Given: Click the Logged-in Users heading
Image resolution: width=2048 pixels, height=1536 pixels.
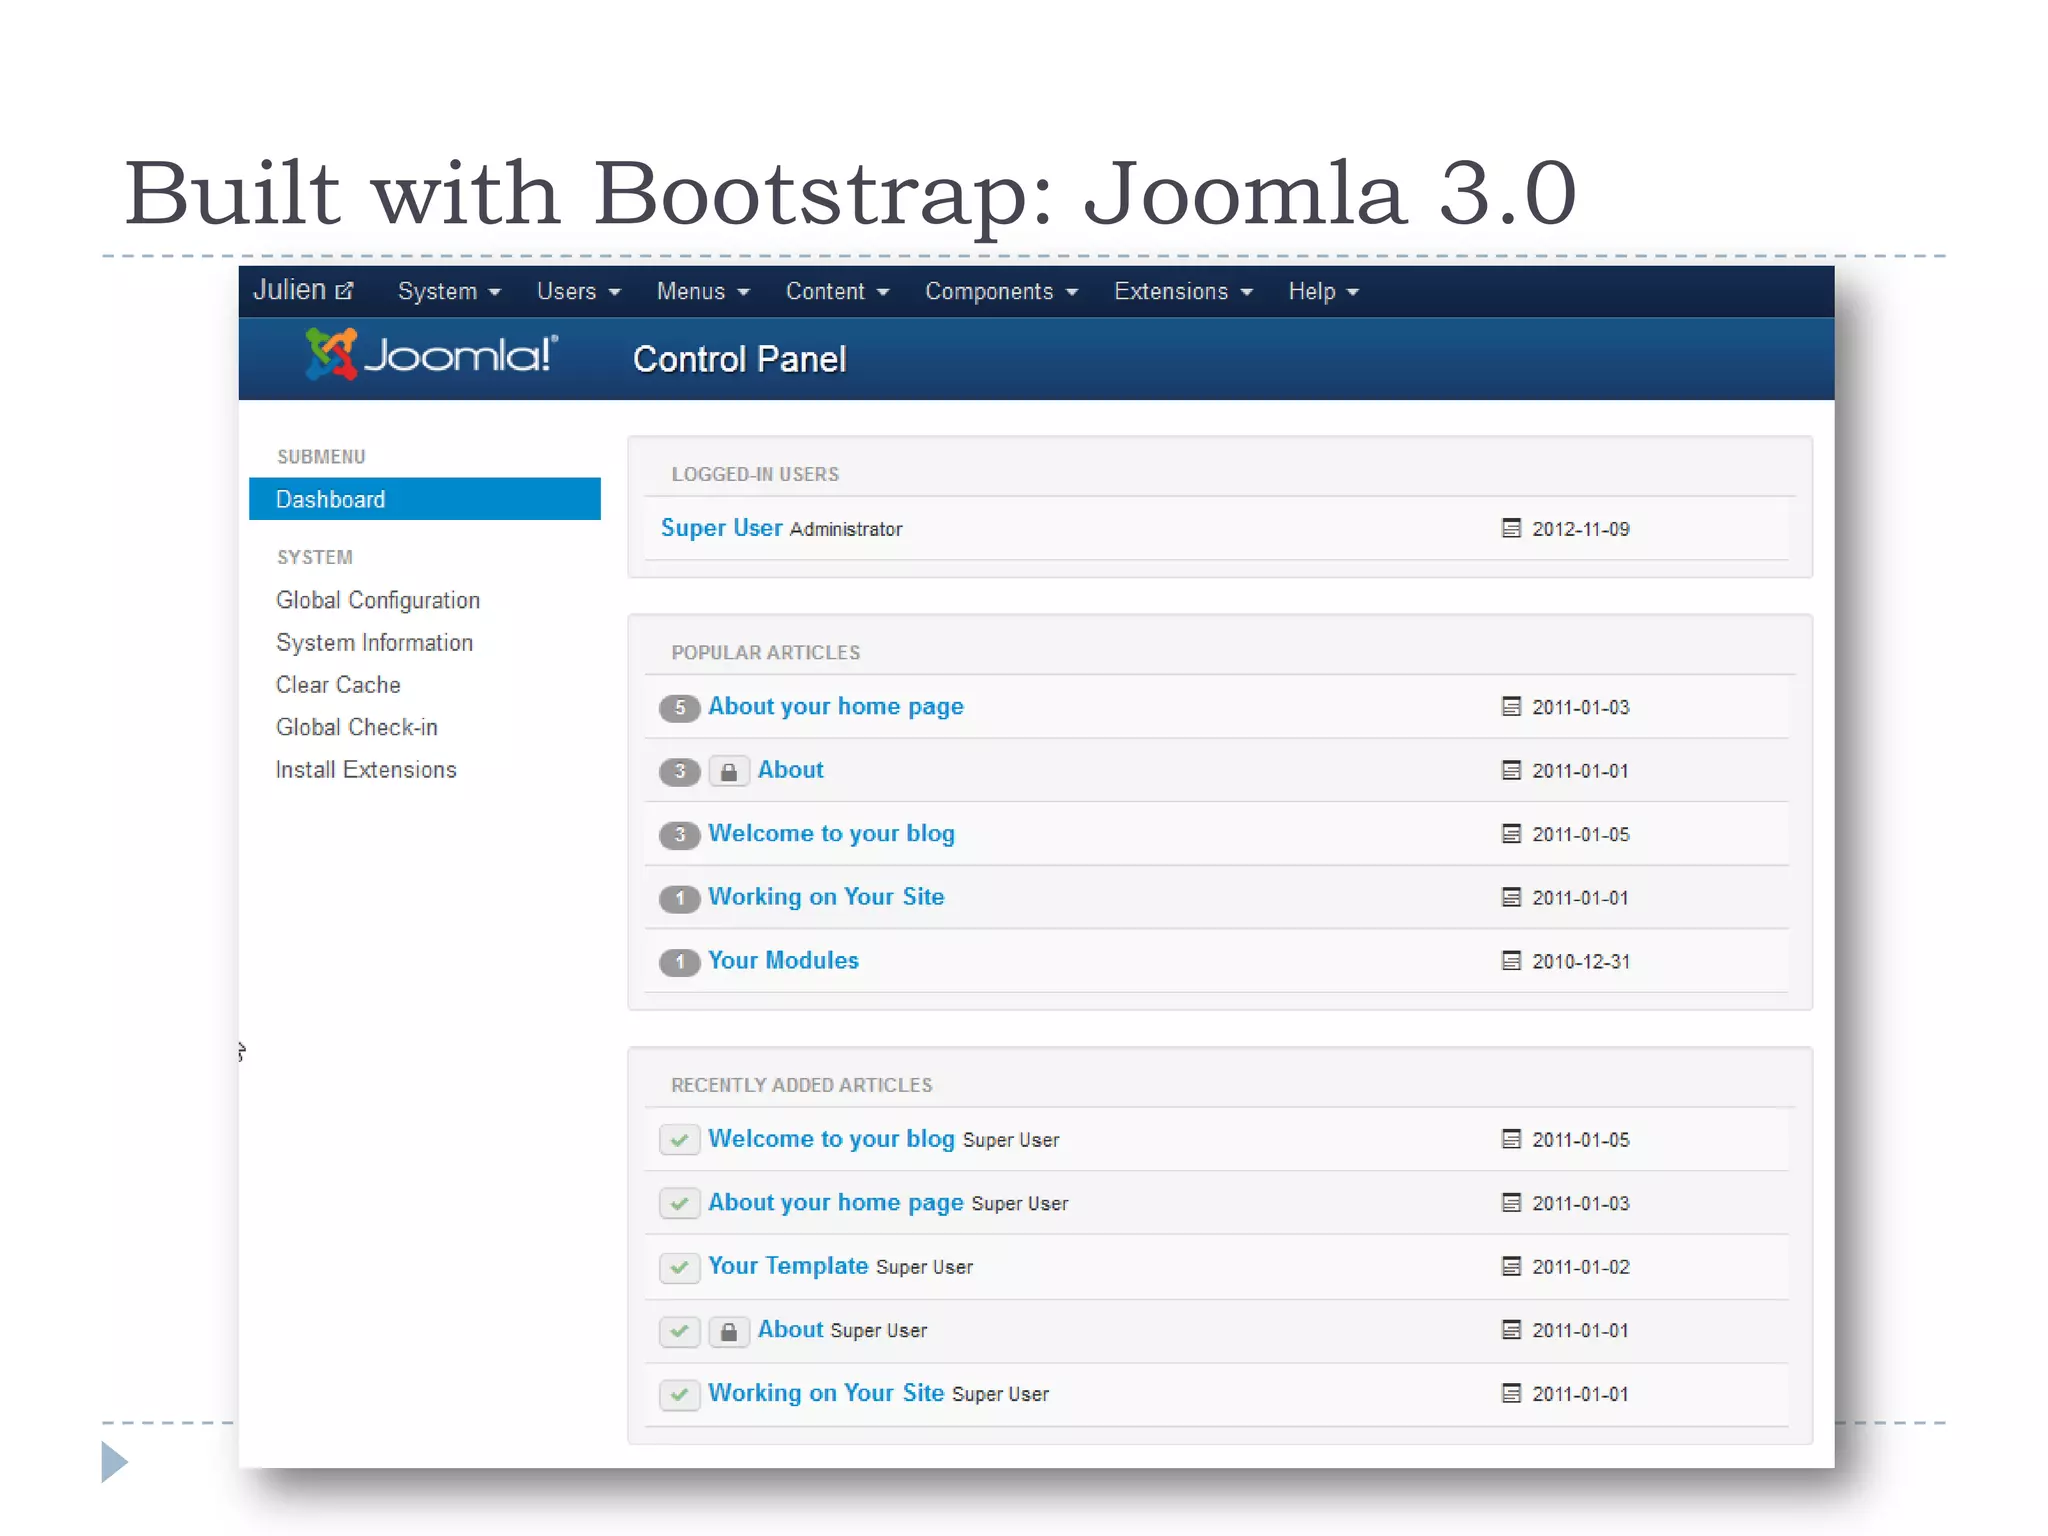Looking at the screenshot, I should tap(755, 475).
